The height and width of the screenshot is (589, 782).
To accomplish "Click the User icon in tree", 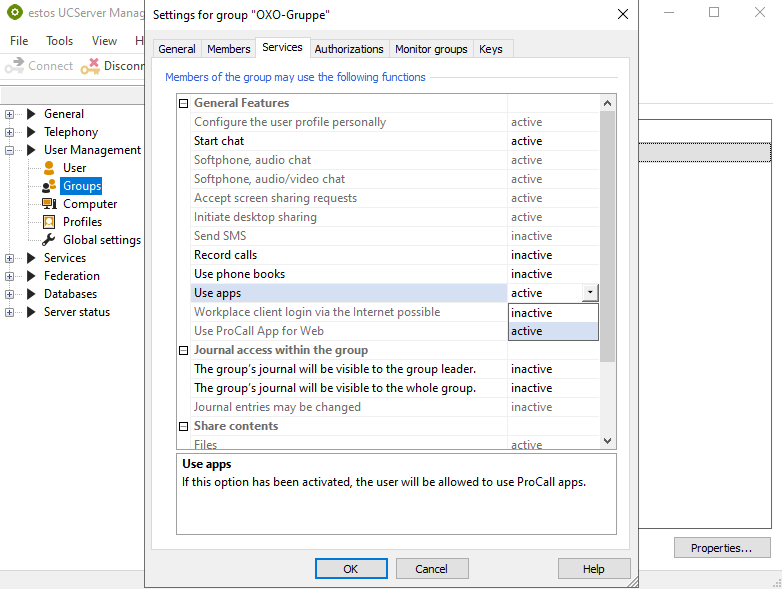I will 49,168.
